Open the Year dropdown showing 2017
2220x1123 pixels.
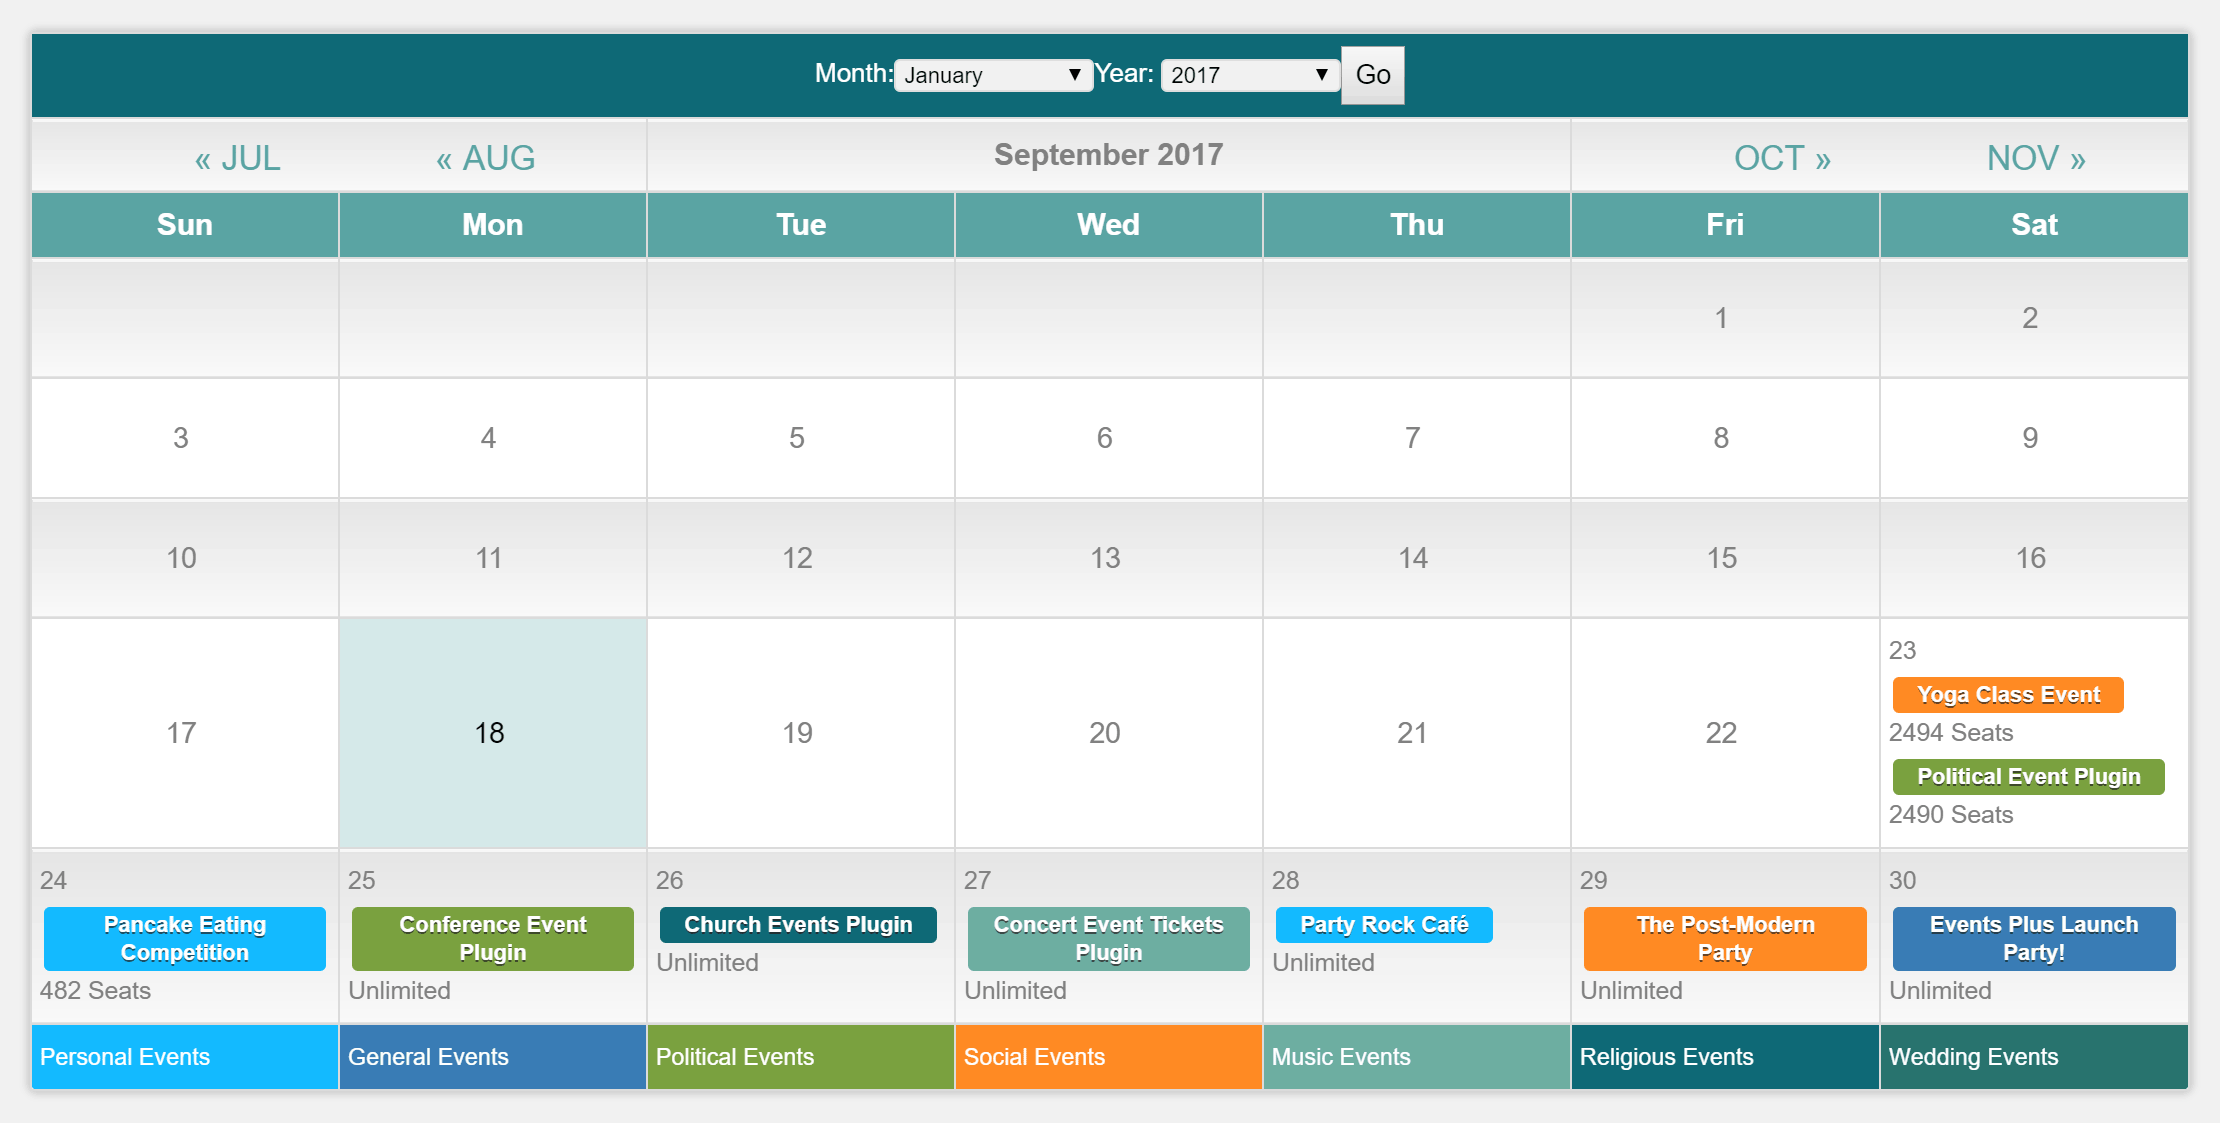pos(1249,75)
